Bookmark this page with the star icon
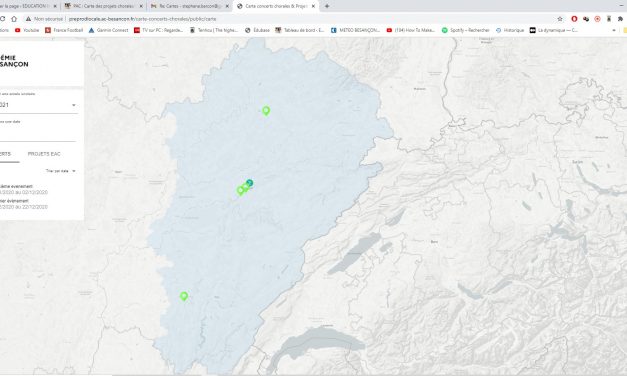Viewport: 627px width, 376px height. [x=560, y=19]
